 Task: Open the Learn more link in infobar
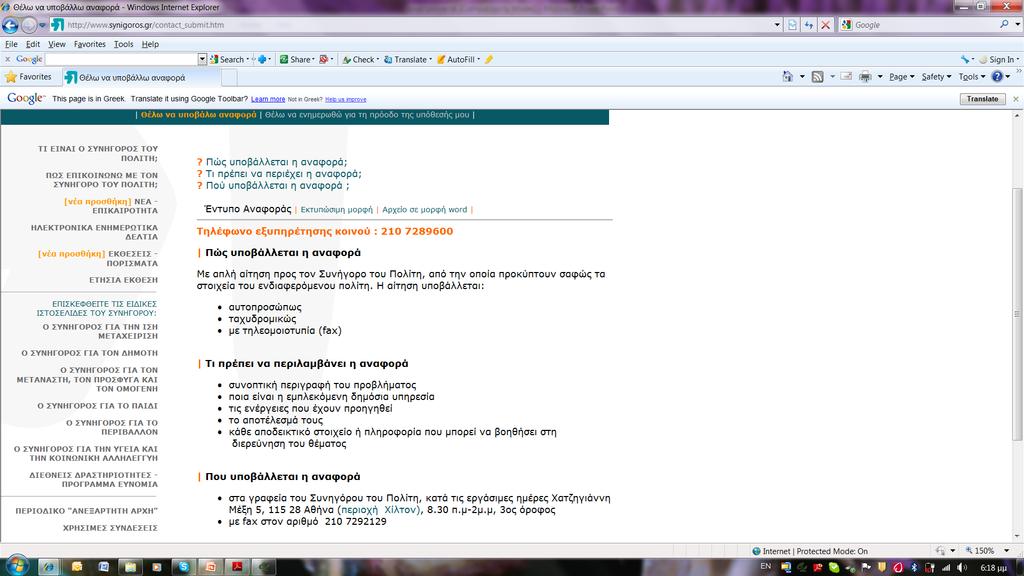[x=268, y=99]
